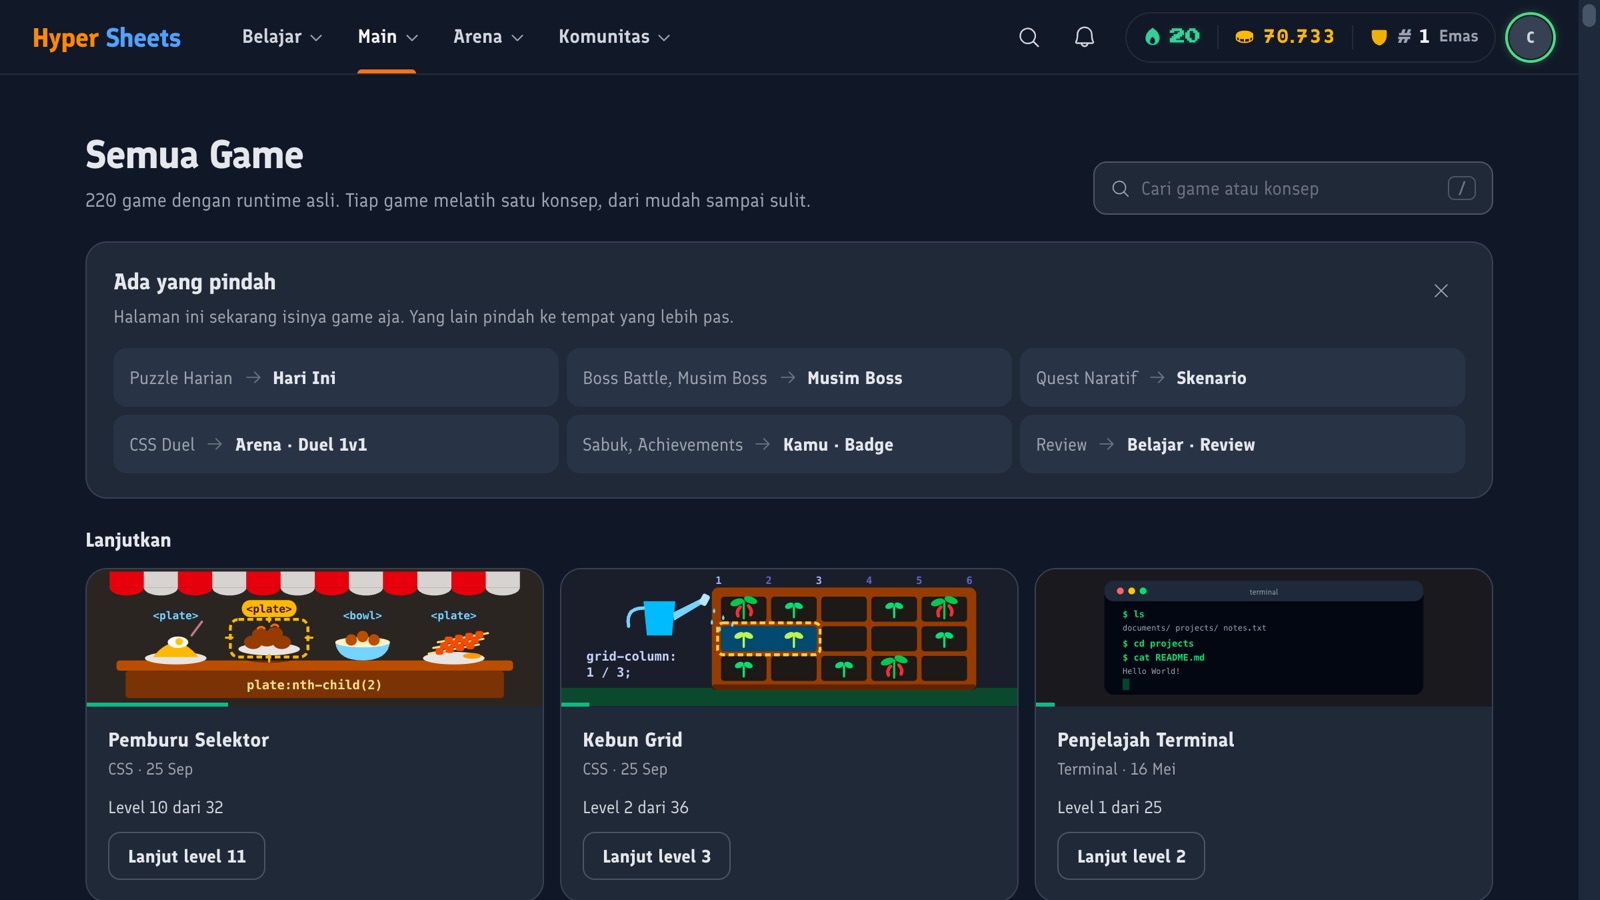Expand the Komunitas menu

point(614,37)
